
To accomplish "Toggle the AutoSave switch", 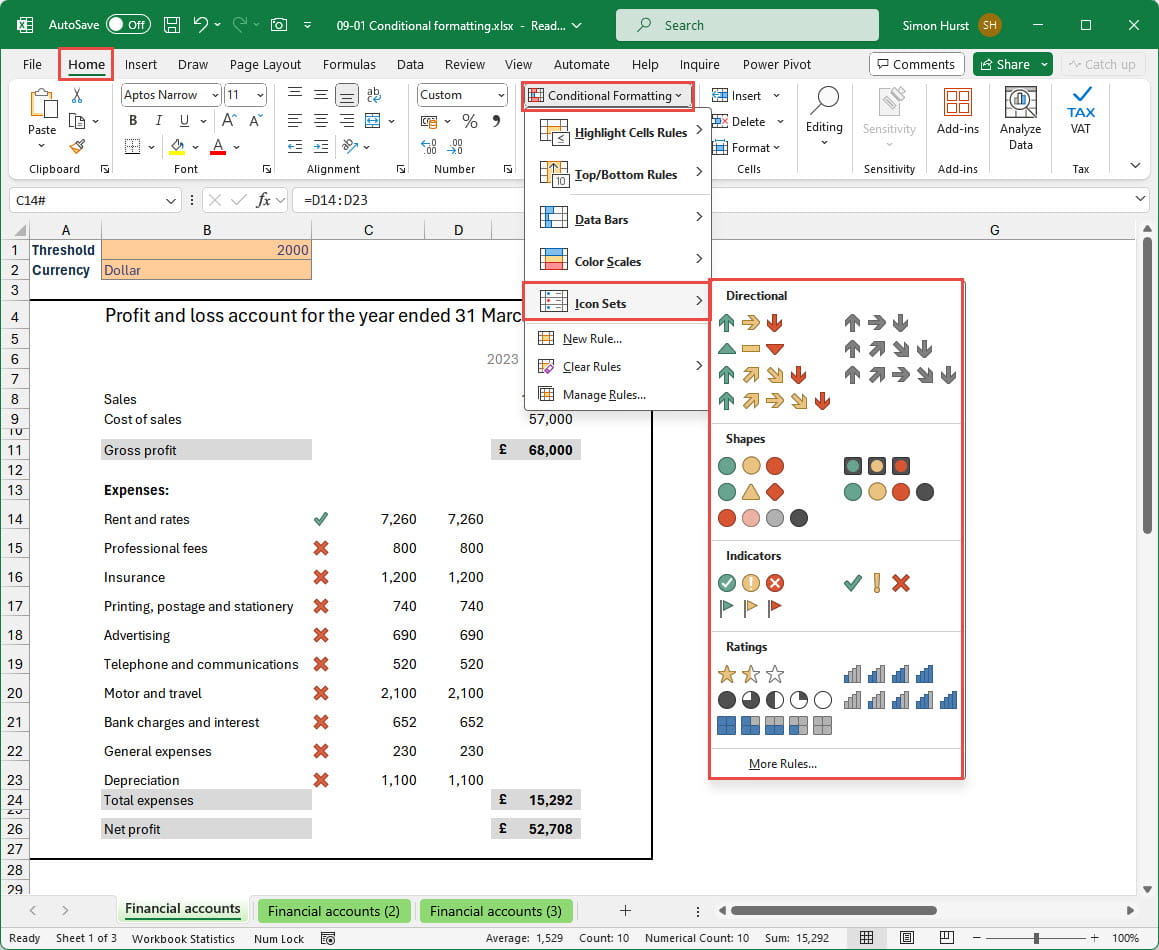I will point(128,24).
